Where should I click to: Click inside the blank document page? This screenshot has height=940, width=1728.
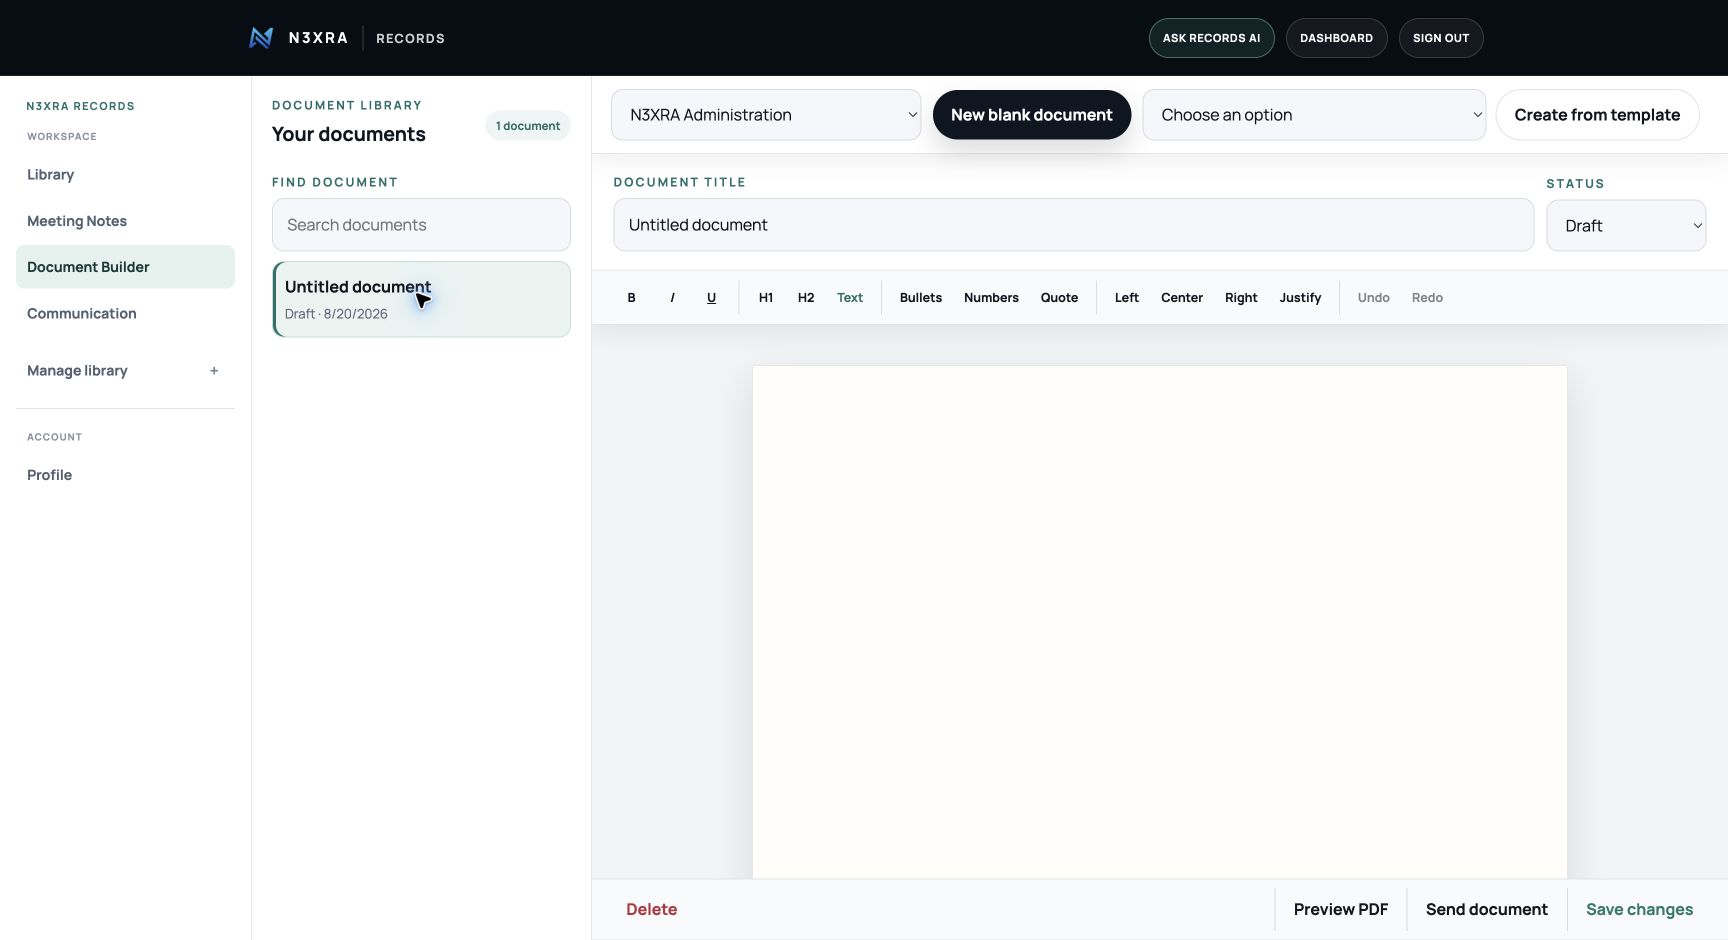pyautogui.click(x=1159, y=622)
